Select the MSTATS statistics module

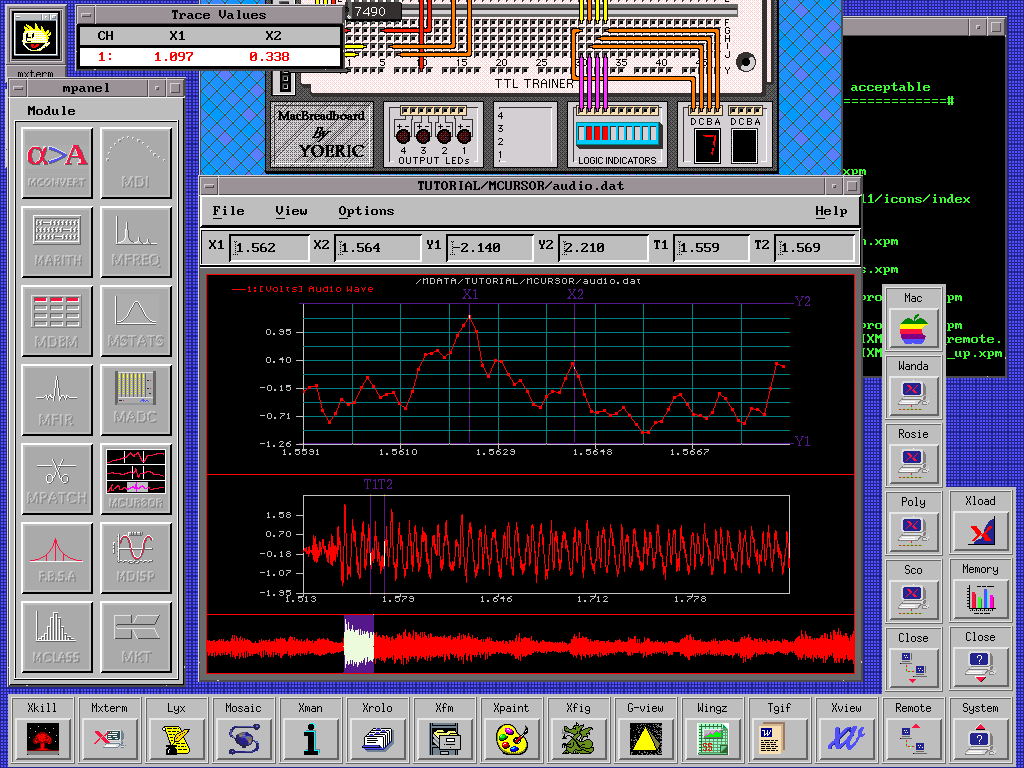pos(136,320)
